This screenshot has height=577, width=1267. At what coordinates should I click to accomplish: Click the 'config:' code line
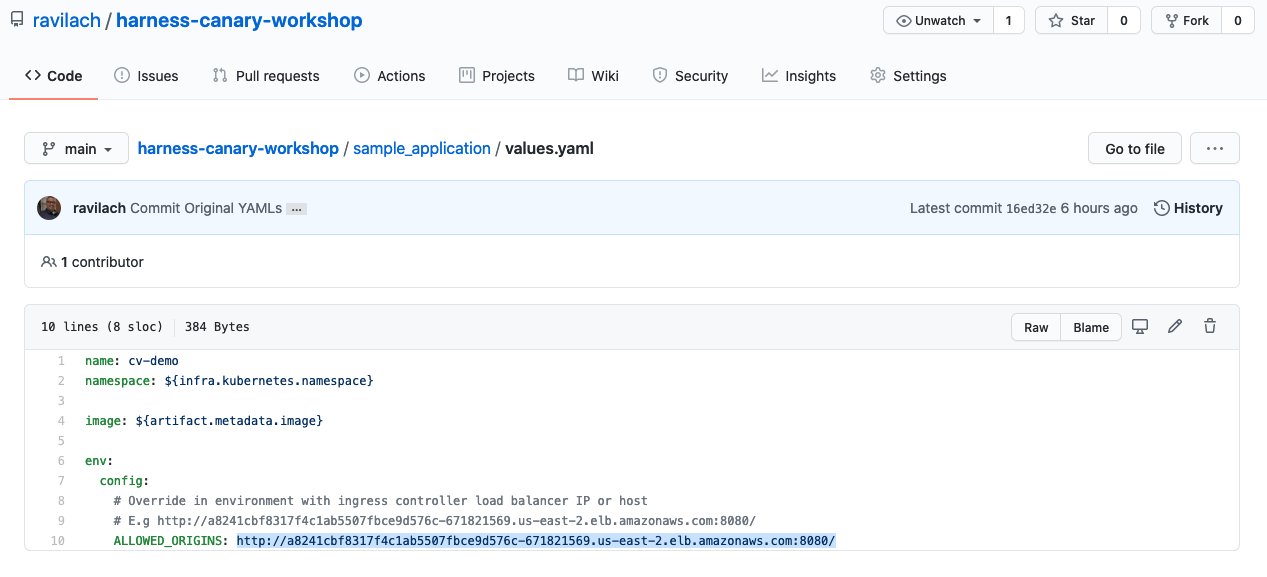tap(124, 481)
